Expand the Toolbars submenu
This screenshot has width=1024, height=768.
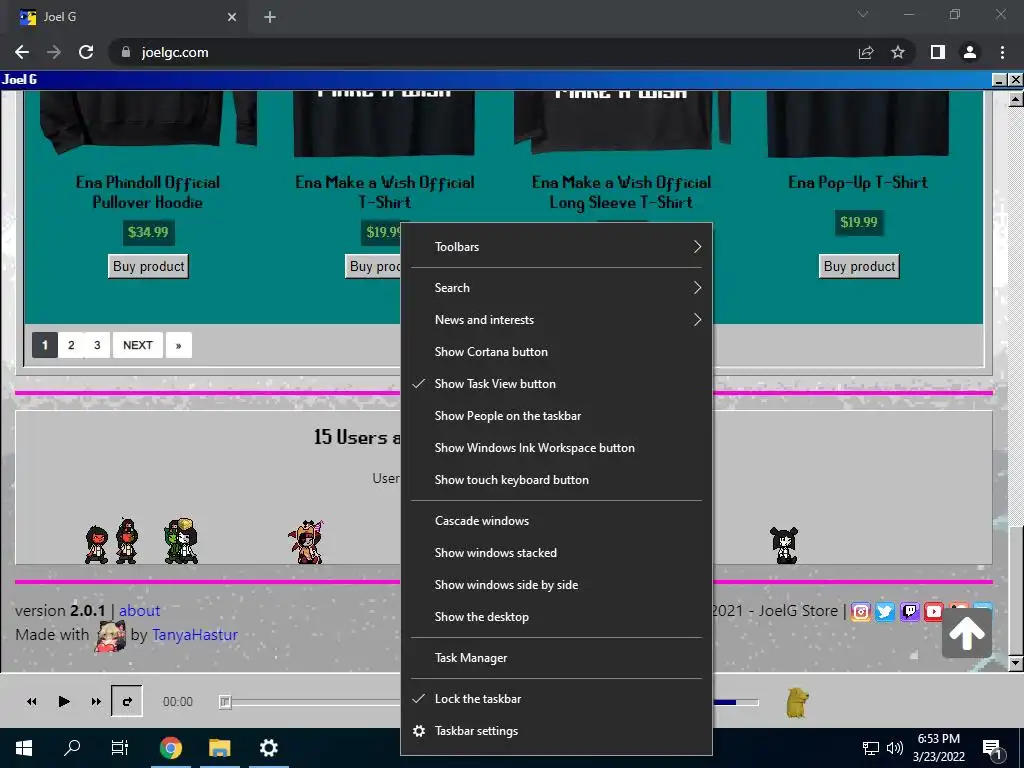coord(556,247)
